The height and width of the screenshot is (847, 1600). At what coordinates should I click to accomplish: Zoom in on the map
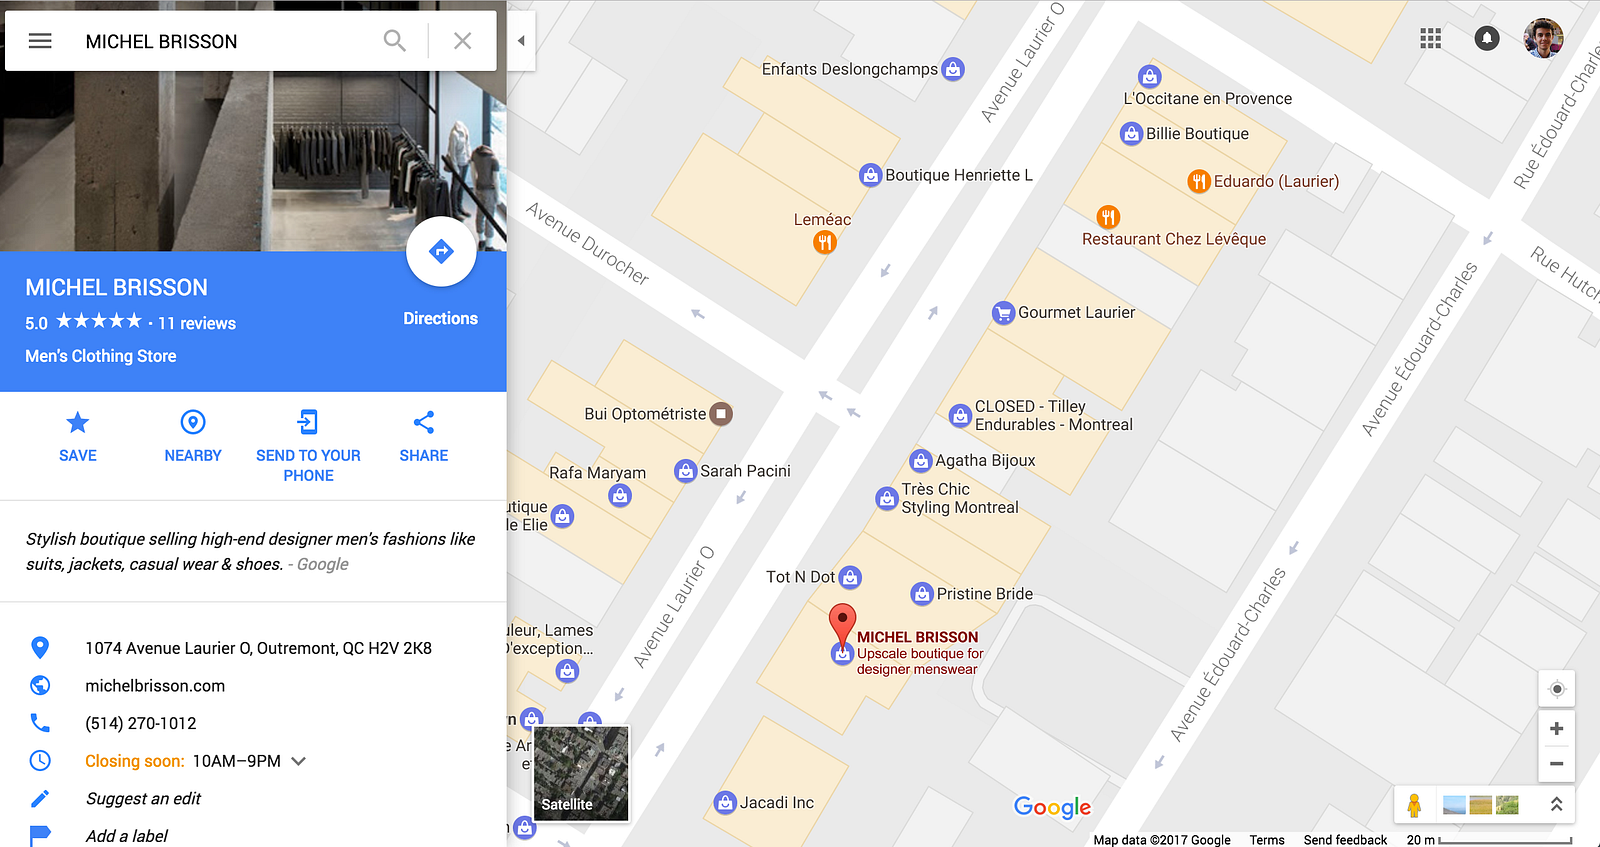(1556, 729)
